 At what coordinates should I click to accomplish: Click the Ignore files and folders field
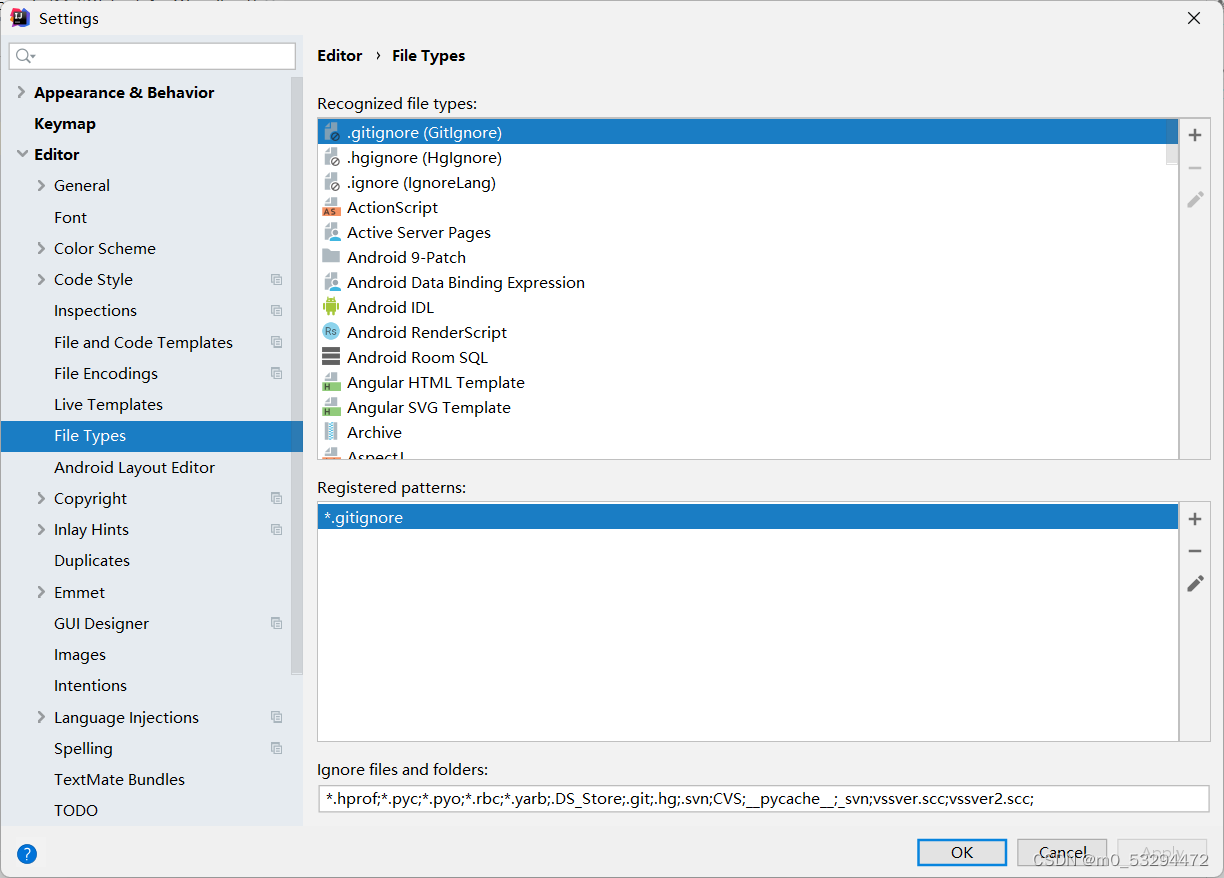point(763,798)
